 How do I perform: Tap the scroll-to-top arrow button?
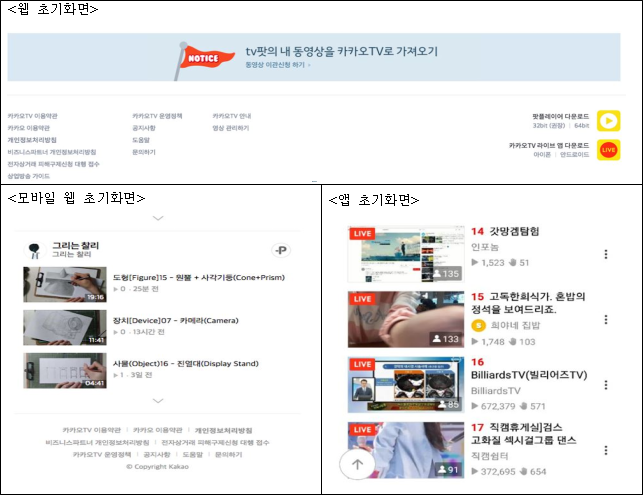click(357, 464)
